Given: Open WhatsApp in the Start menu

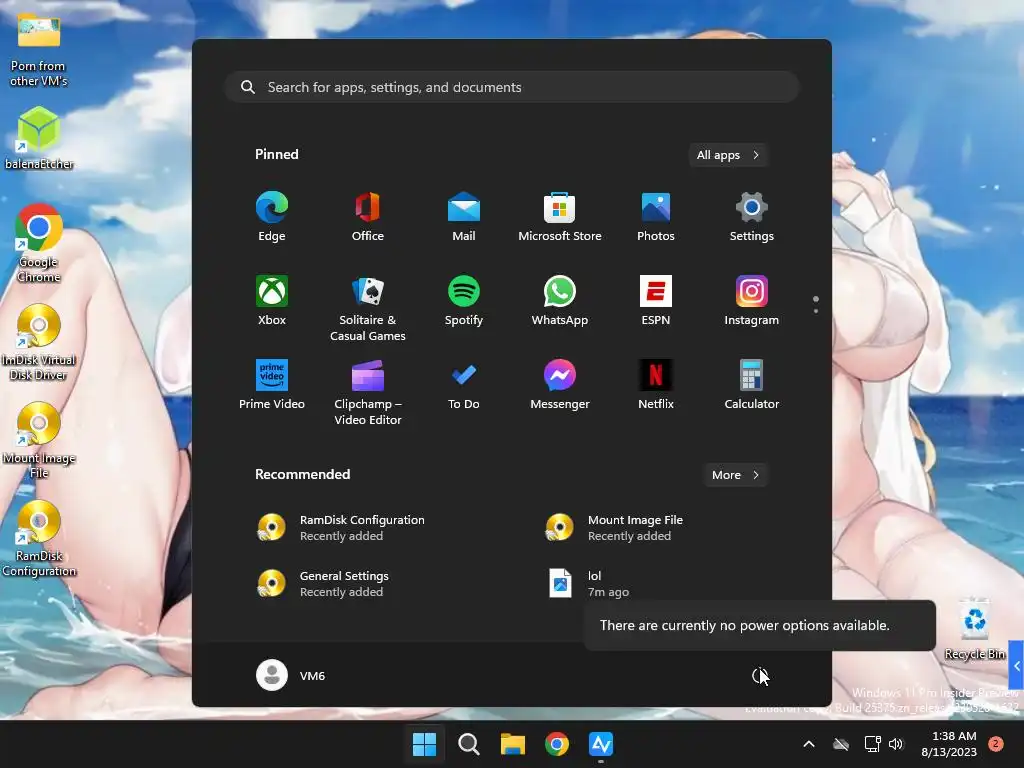Looking at the screenshot, I should (x=560, y=300).
